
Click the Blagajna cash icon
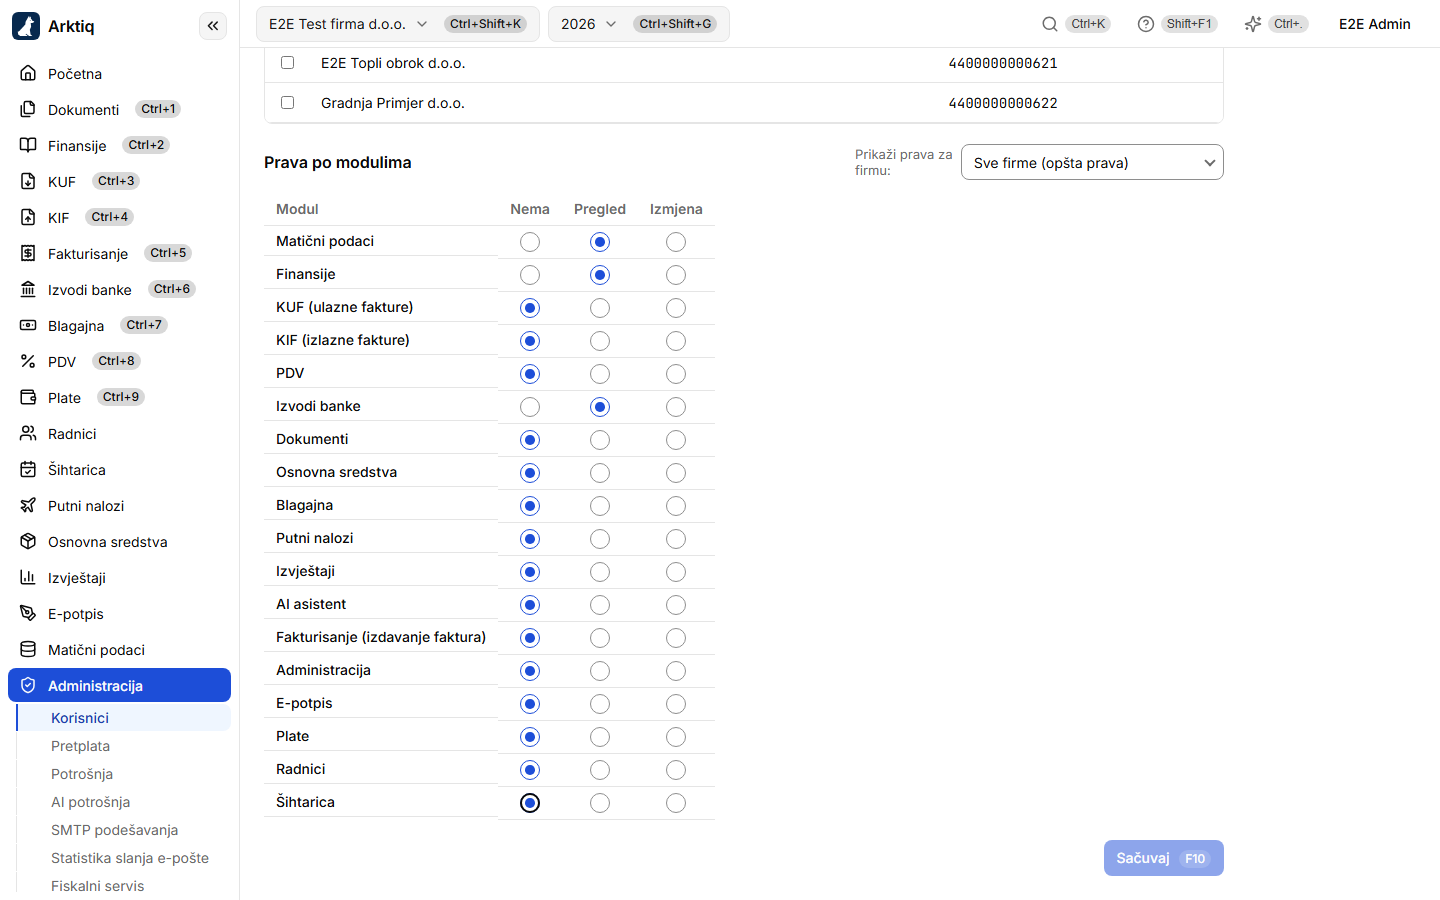[28, 326]
